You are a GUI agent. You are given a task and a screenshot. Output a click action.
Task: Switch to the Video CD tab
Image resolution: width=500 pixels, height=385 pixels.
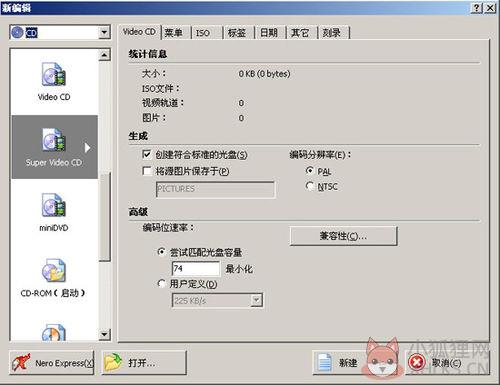tap(139, 32)
